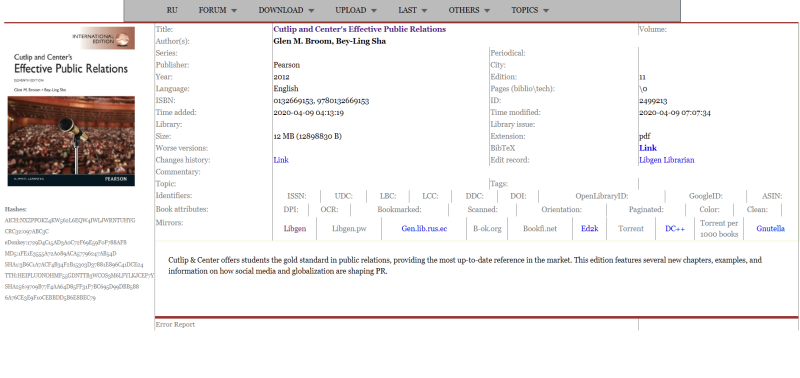Expand the UPLOAD menu
Screen dimensions: 800x378
click(x=356, y=10)
